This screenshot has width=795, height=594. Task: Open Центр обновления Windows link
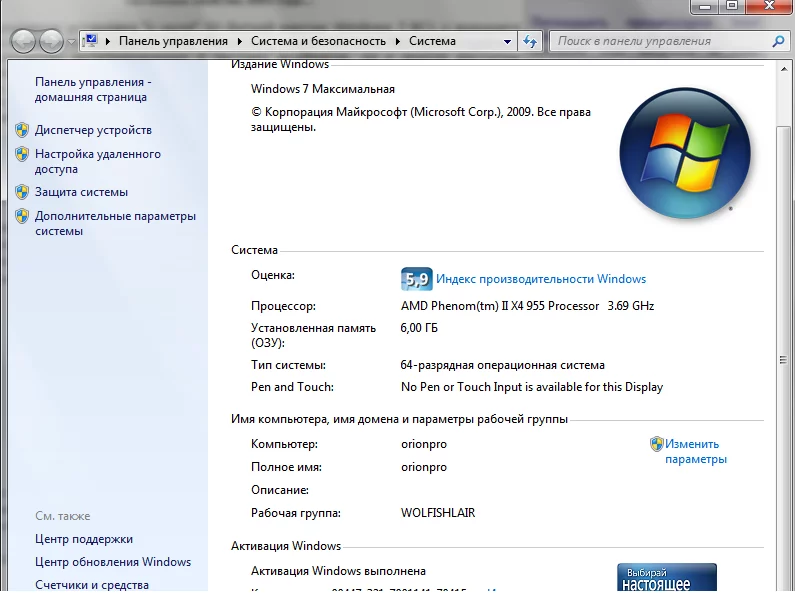tap(113, 562)
